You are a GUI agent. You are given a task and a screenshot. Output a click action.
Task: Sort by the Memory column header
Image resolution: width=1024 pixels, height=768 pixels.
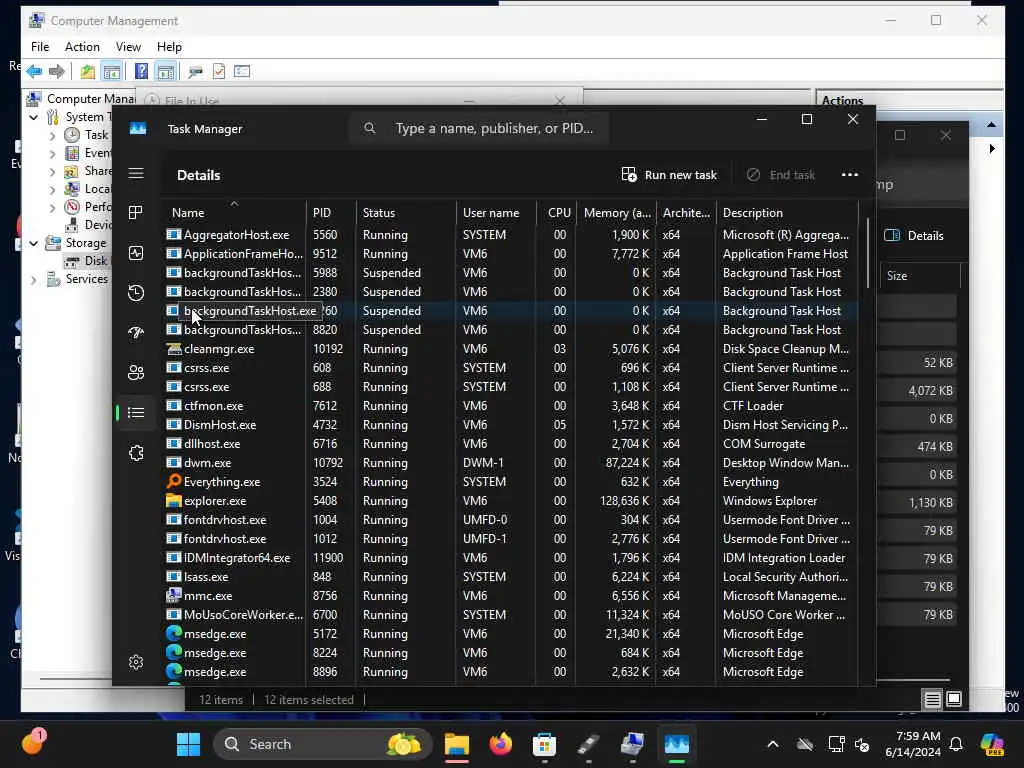616,213
